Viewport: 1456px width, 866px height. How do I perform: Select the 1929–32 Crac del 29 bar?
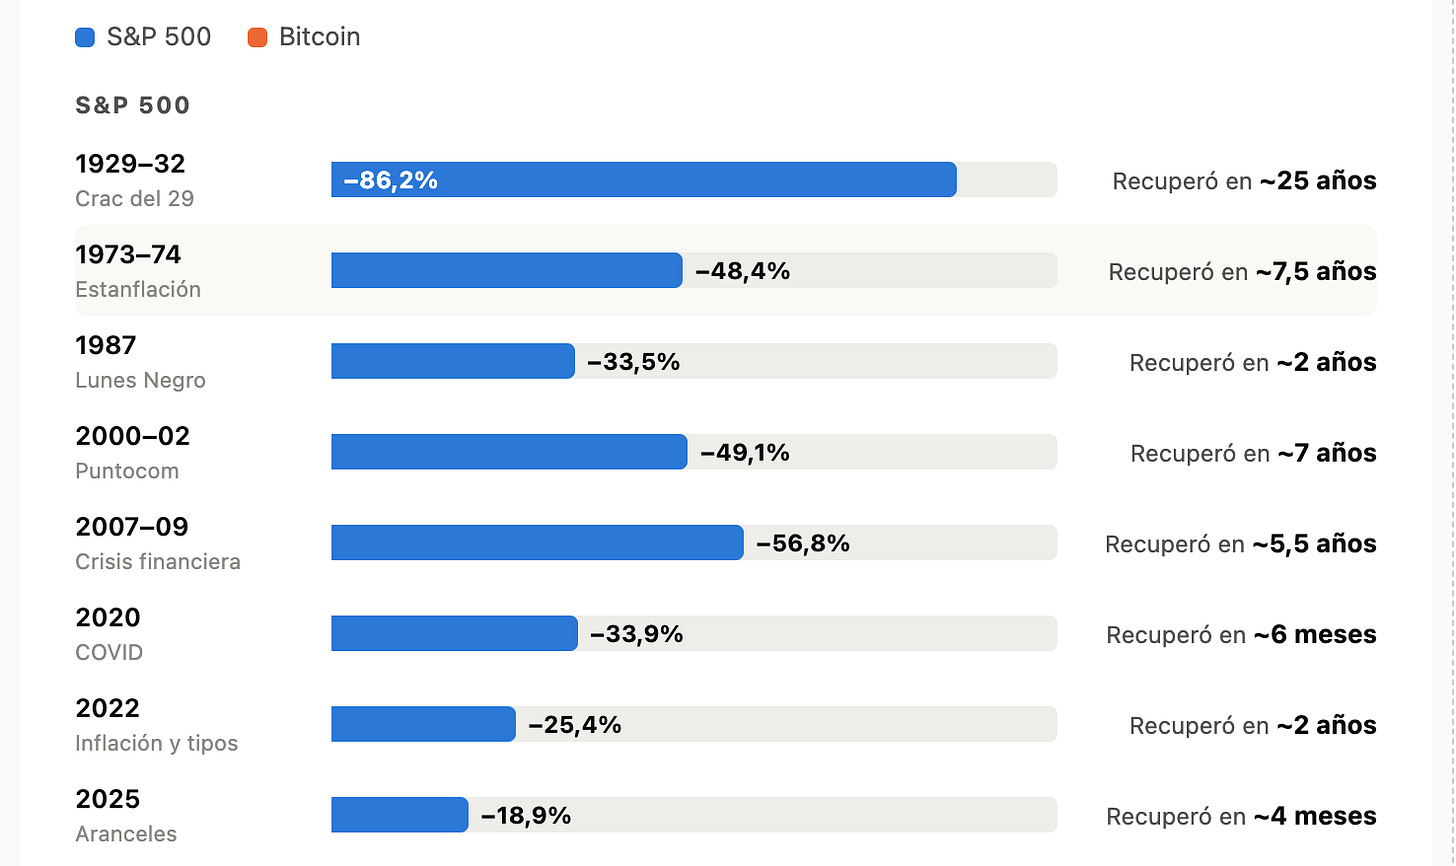pyautogui.click(x=644, y=180)
